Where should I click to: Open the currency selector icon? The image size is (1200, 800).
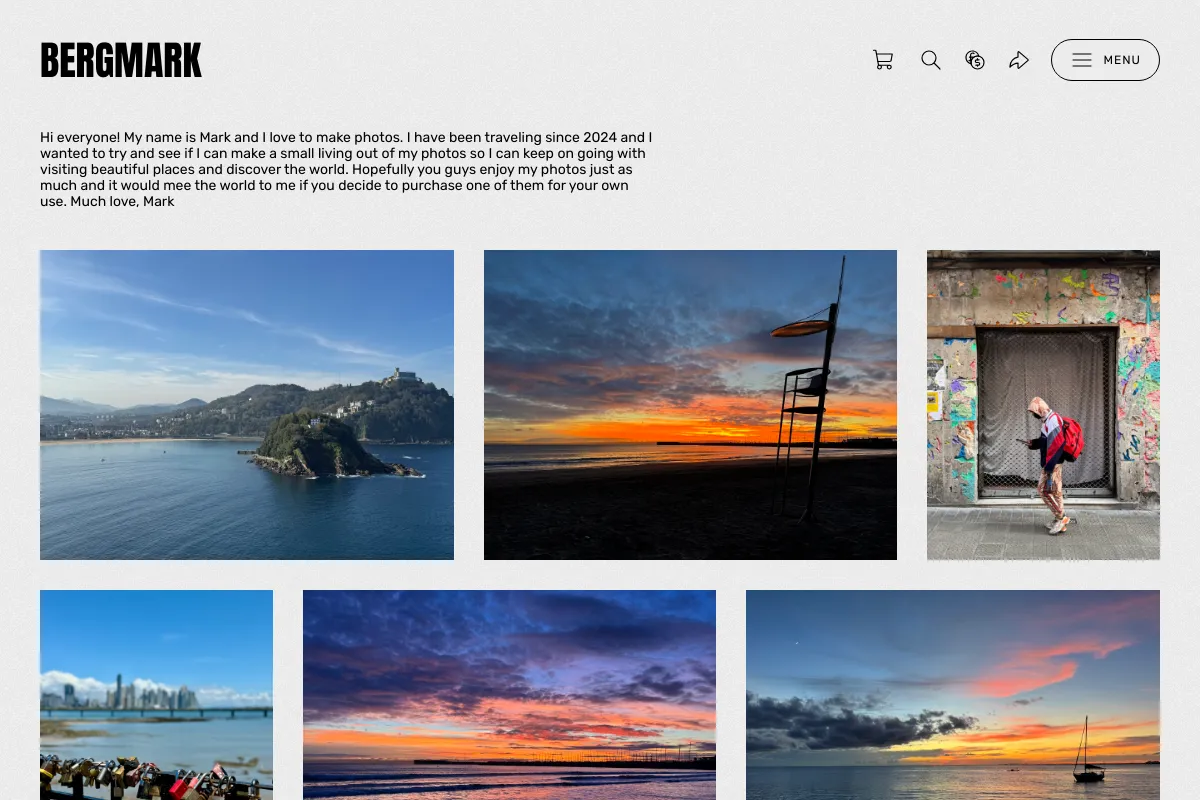(975, 60)
